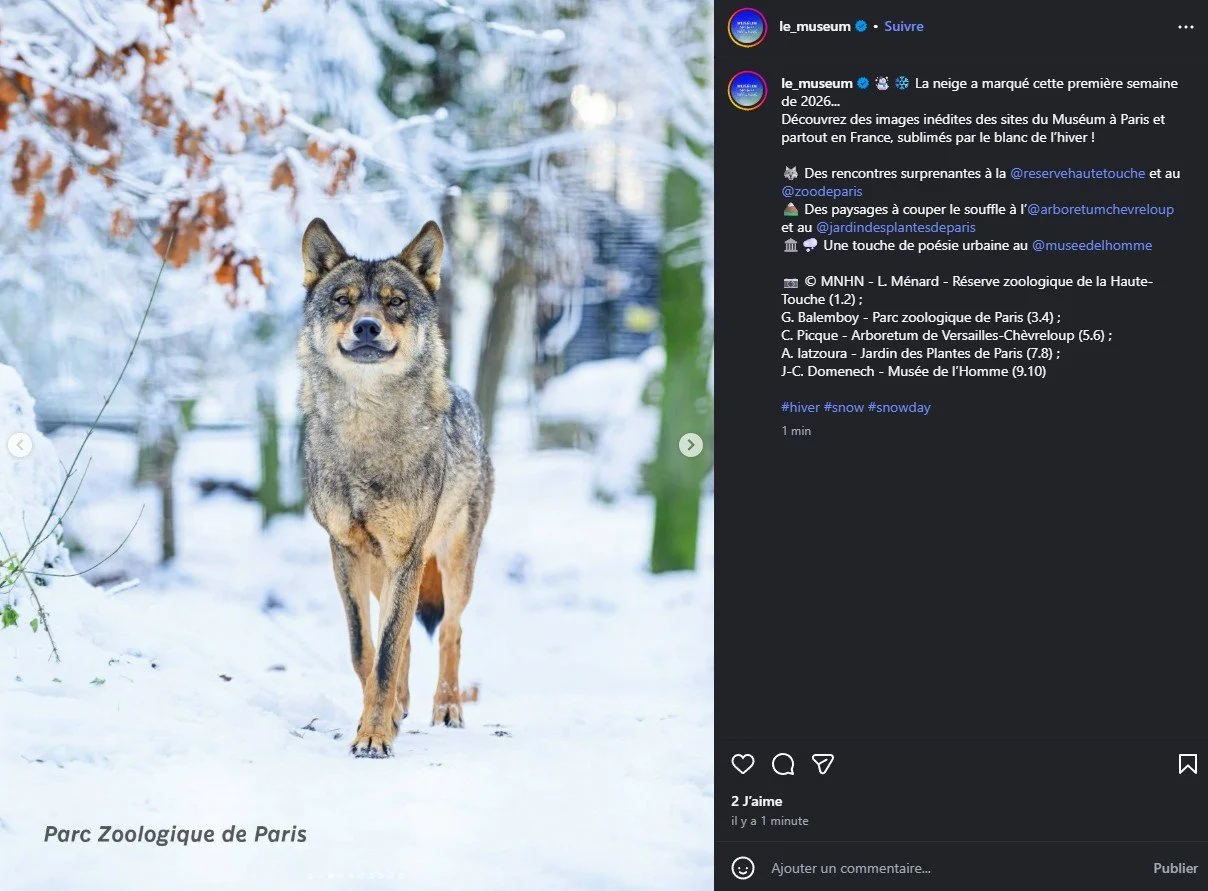Share post with paper plane icon

(x=823, y=764)
